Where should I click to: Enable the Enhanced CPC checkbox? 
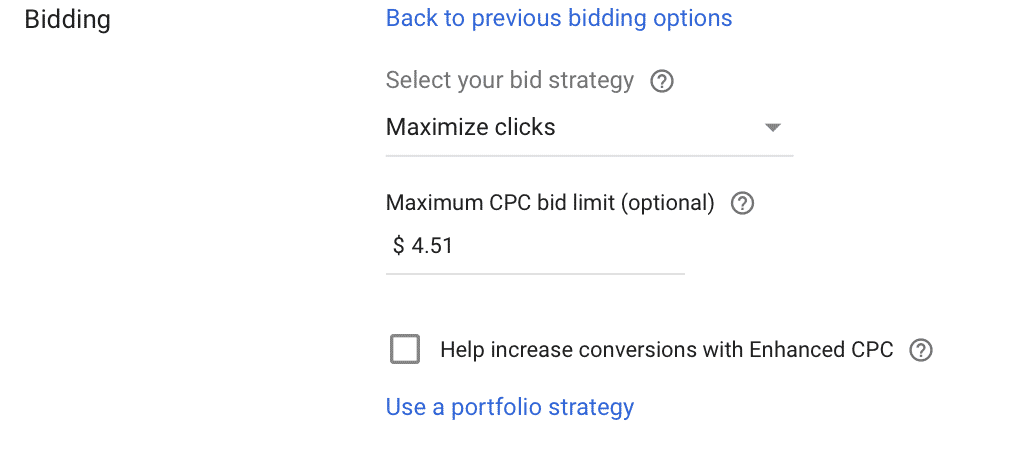(x=405, y=349)
